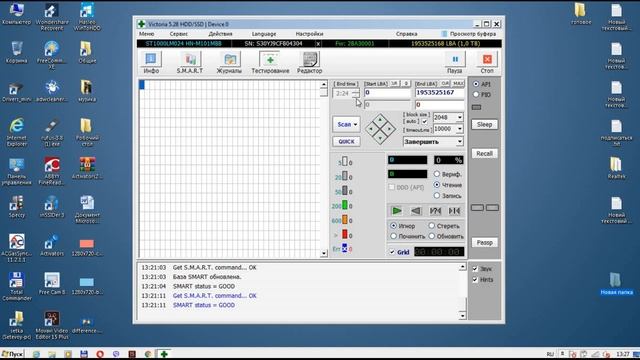Screen dimensions: 640x360
Task: Click the red Стоп icon
Action: (487, 59)
